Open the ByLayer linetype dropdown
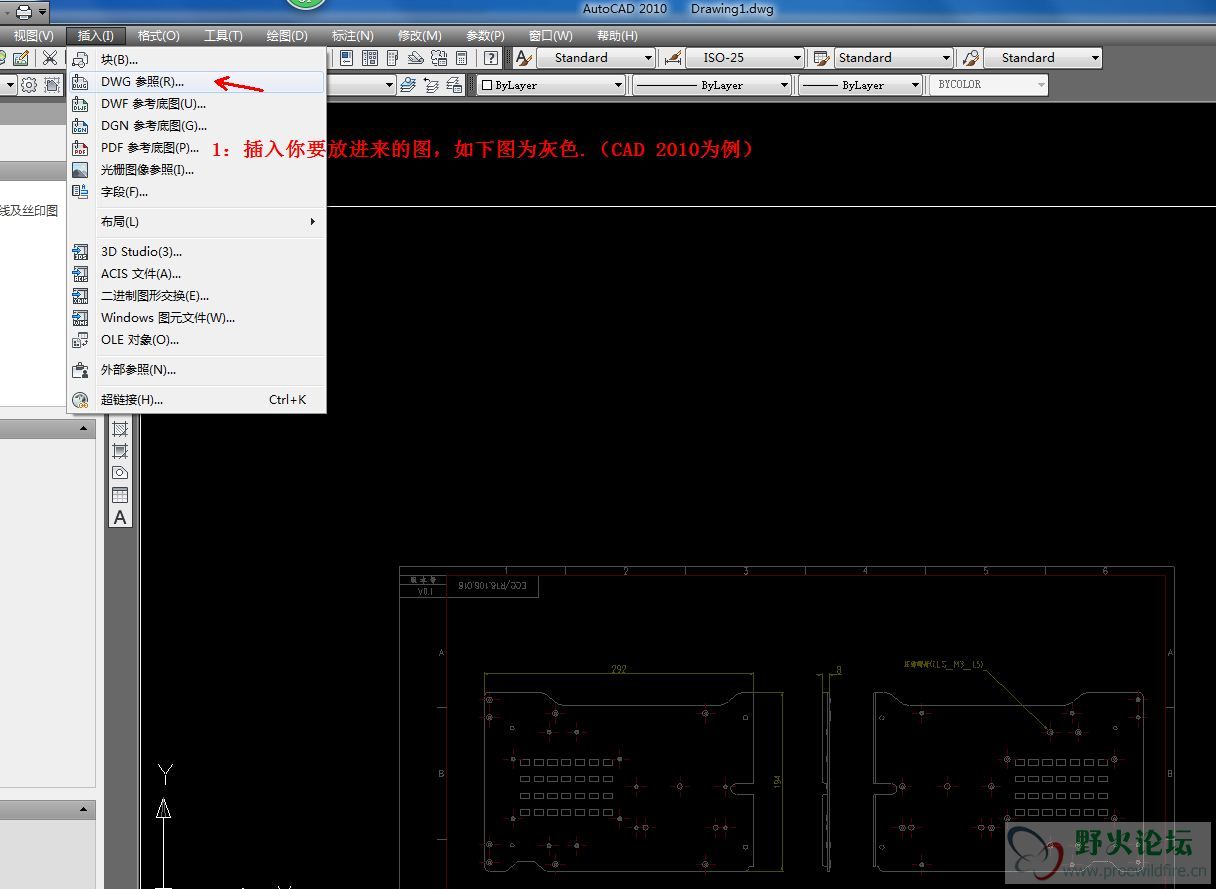Screen dimensions: 1216x889 (x=713, y=85)
